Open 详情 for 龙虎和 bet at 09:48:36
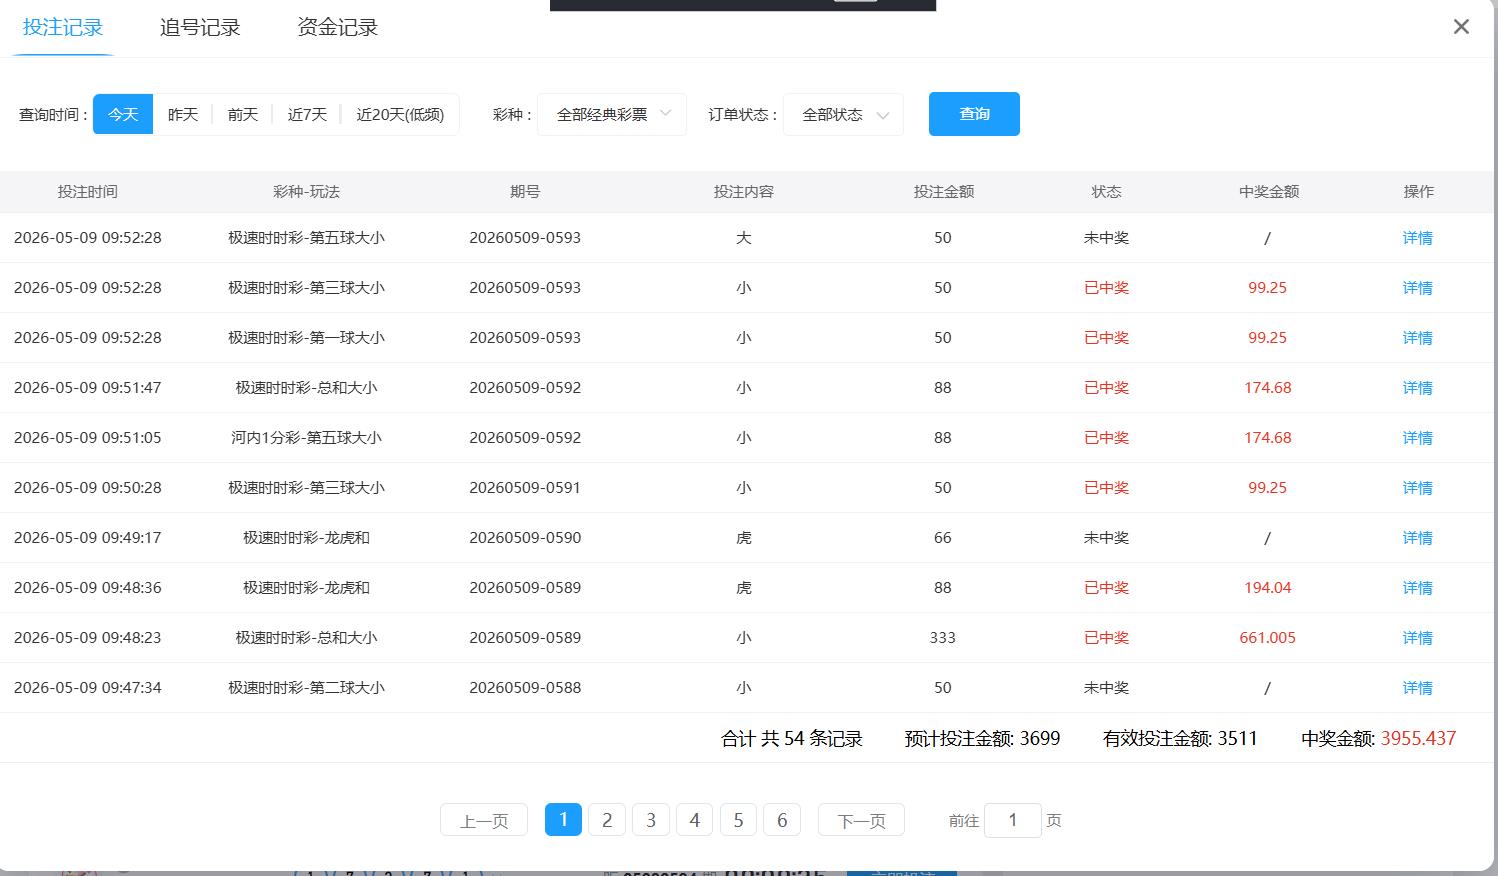 point(1417,588)
